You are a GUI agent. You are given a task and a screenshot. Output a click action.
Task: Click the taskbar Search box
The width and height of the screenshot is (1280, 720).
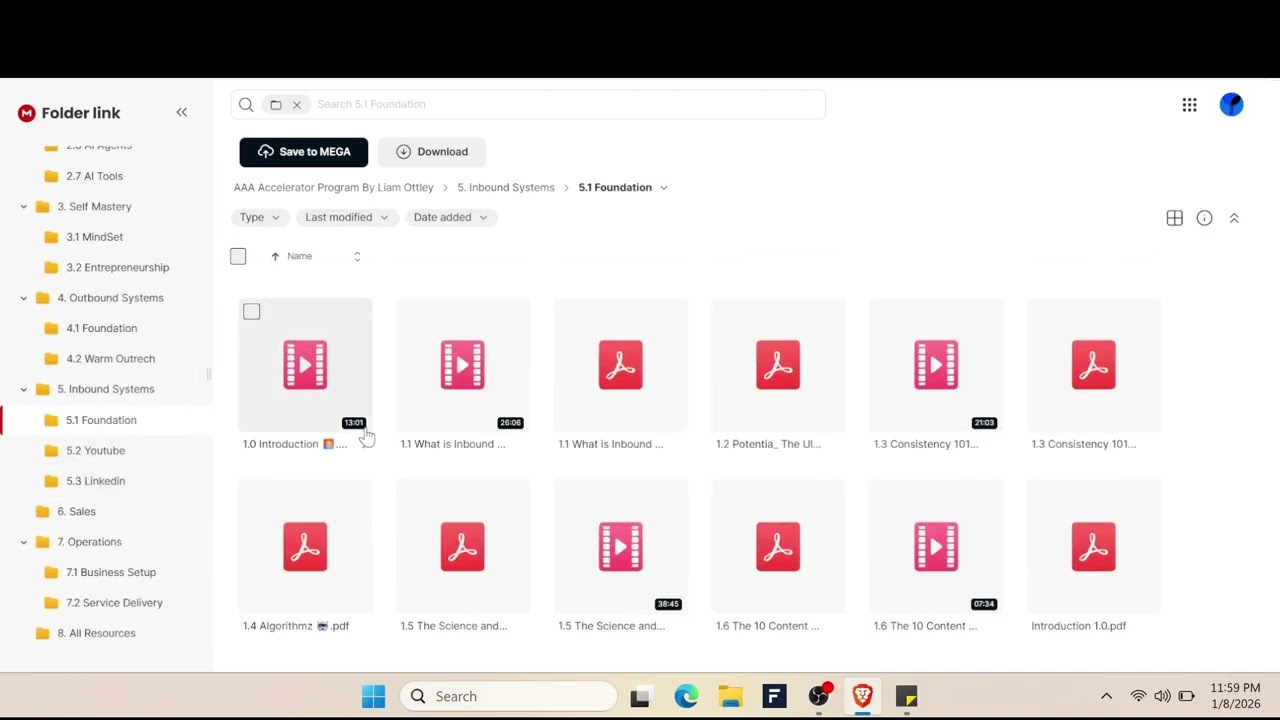pyautogui.click(x=509, y=696)
